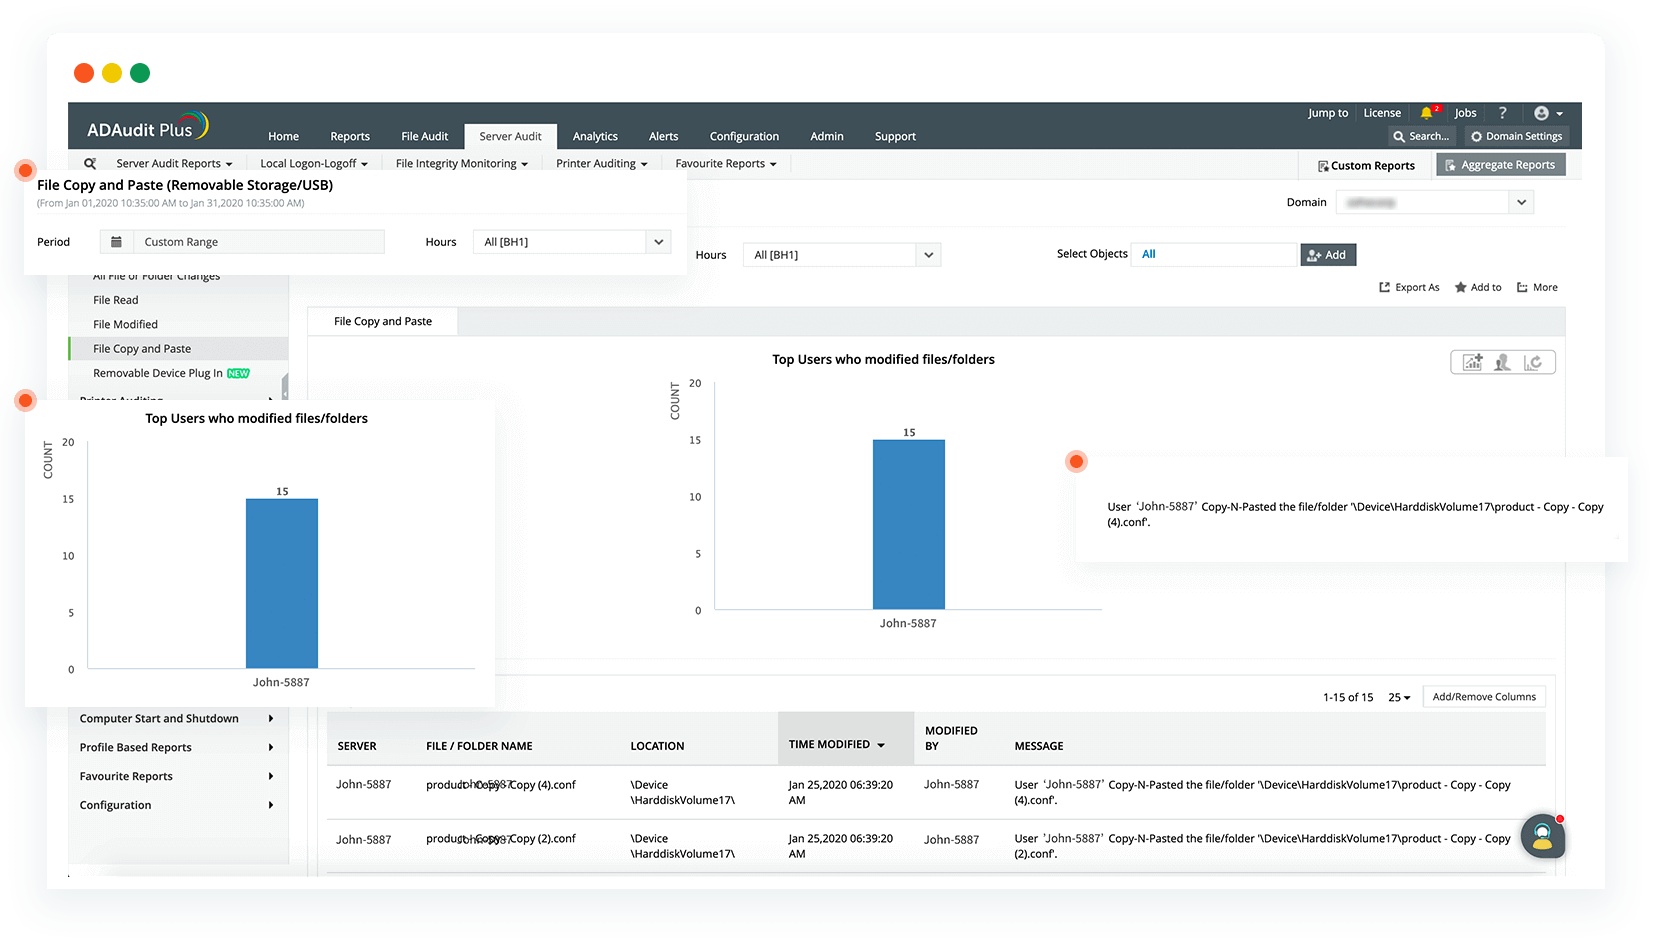Open the Support tab
This screenshot has height=944, width=1653.
click(895, 137)
